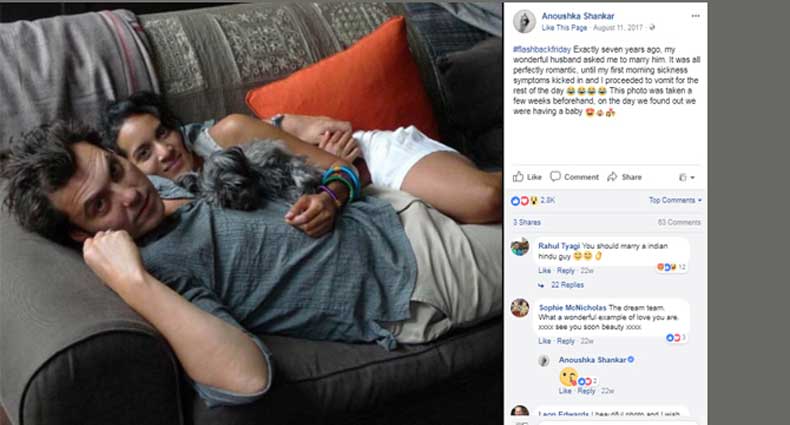Click Rahul Tyagi's profile avatar
This screenshot has width=790, height=425.
pyautogui.click(x=520, y=247)
